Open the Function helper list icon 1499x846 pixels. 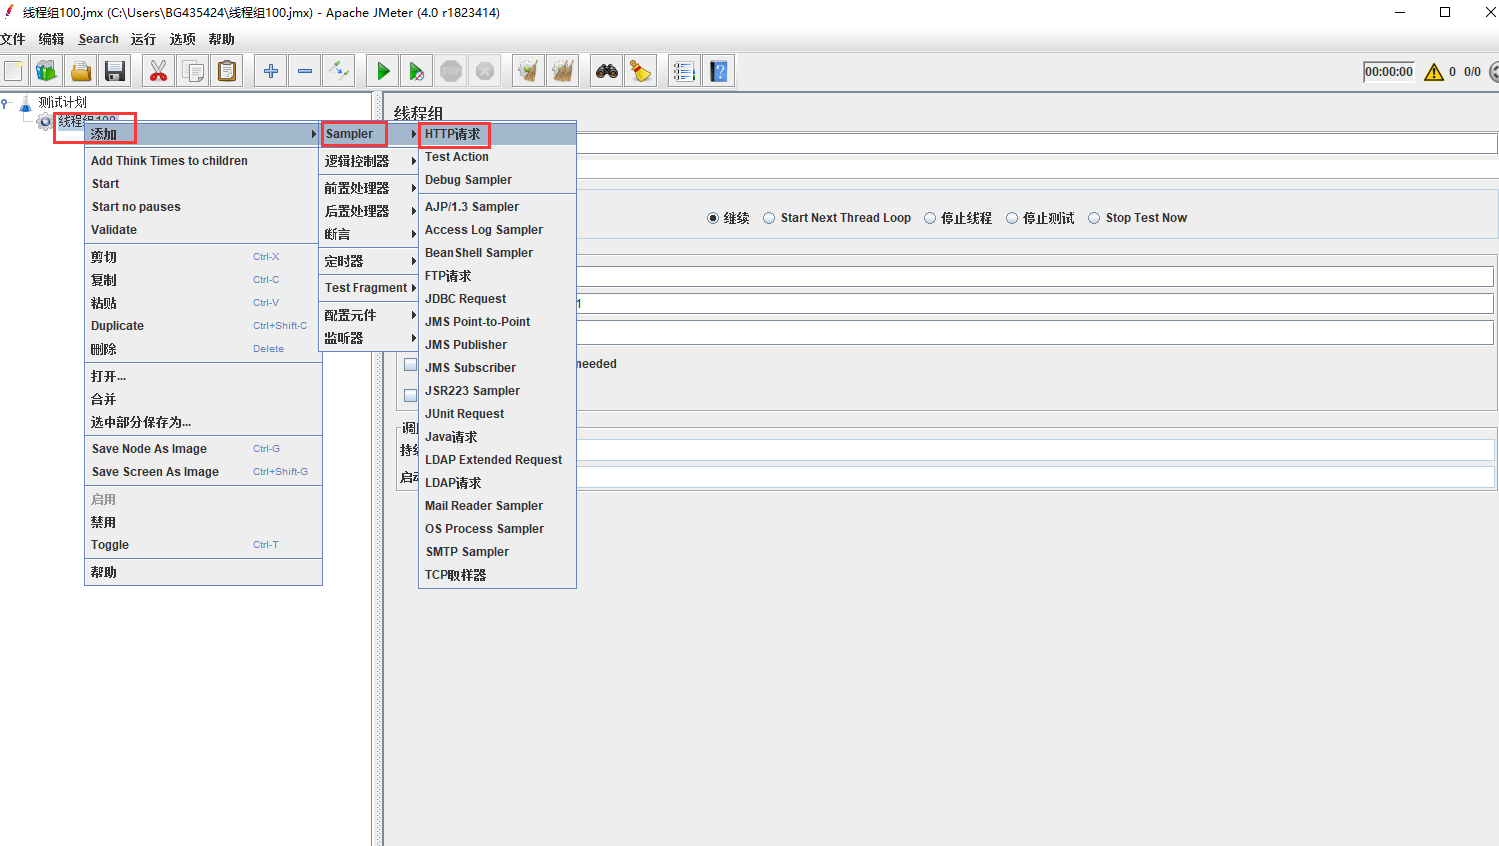tap(684, 71)
